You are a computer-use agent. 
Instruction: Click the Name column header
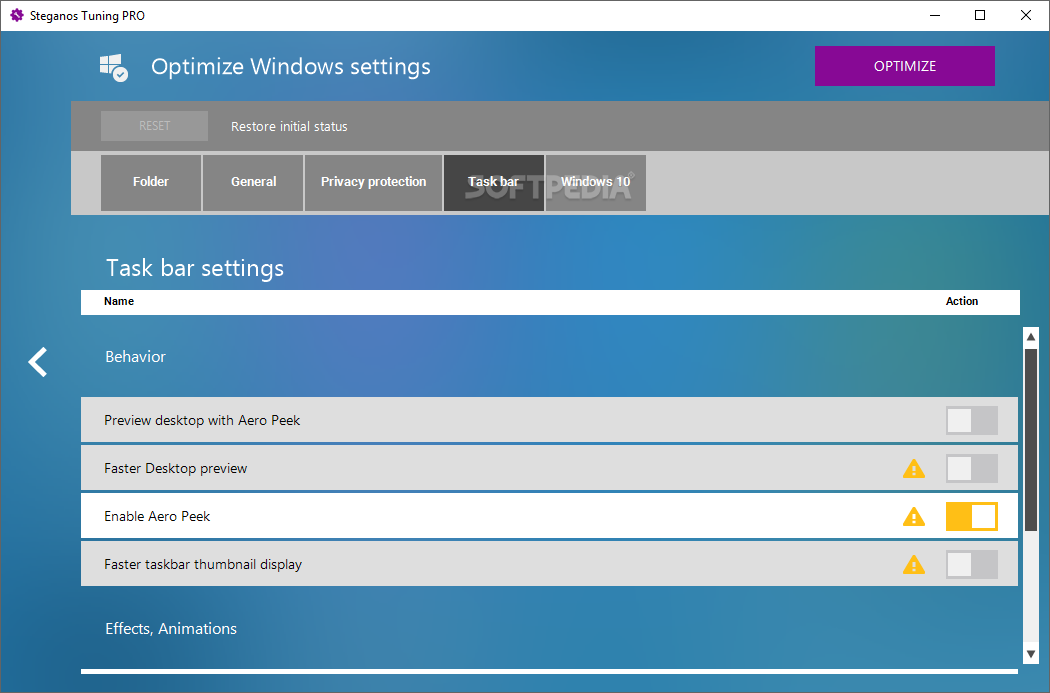pos(119,301)
